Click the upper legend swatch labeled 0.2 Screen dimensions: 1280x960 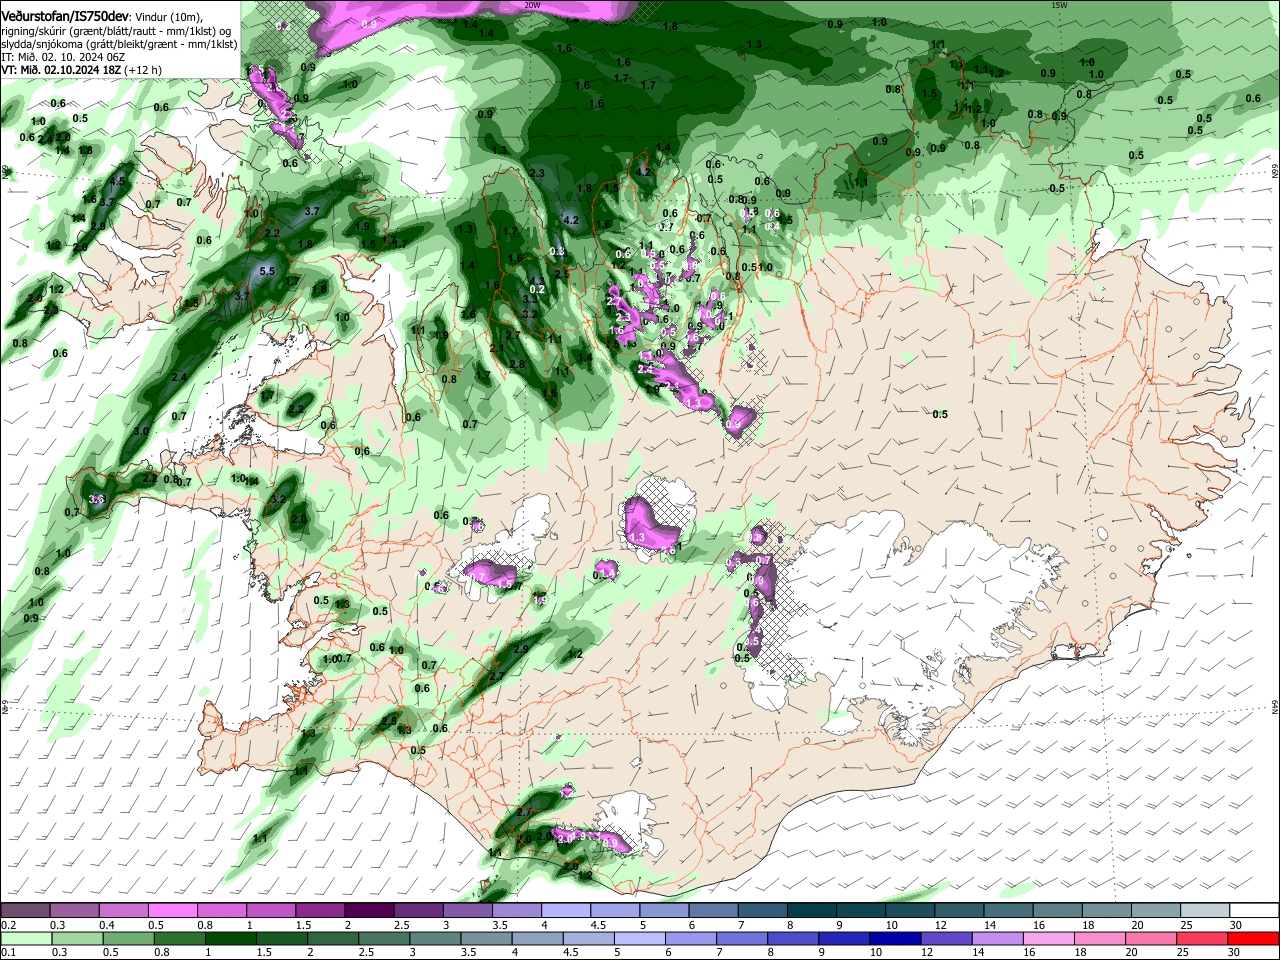pos(25,911)
